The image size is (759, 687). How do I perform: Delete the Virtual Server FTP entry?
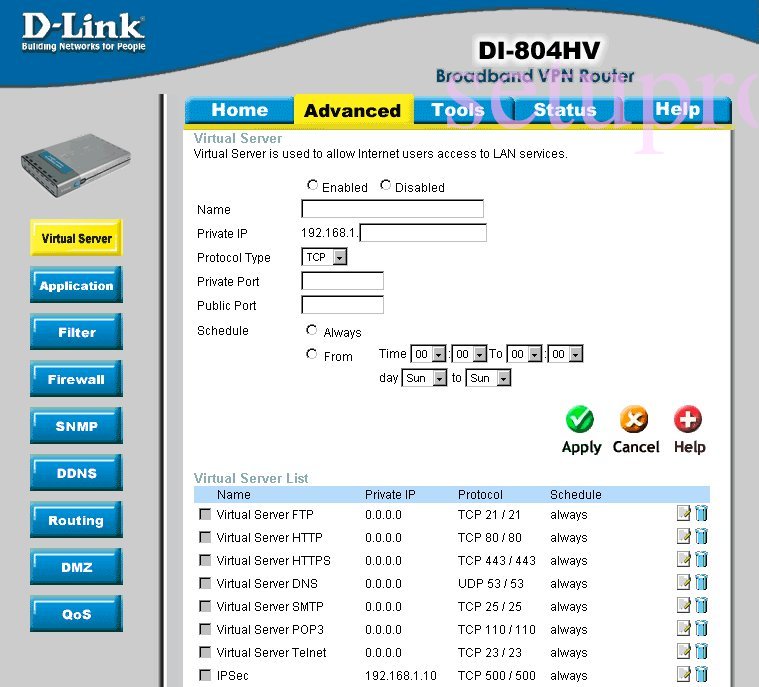pos(701,513)
